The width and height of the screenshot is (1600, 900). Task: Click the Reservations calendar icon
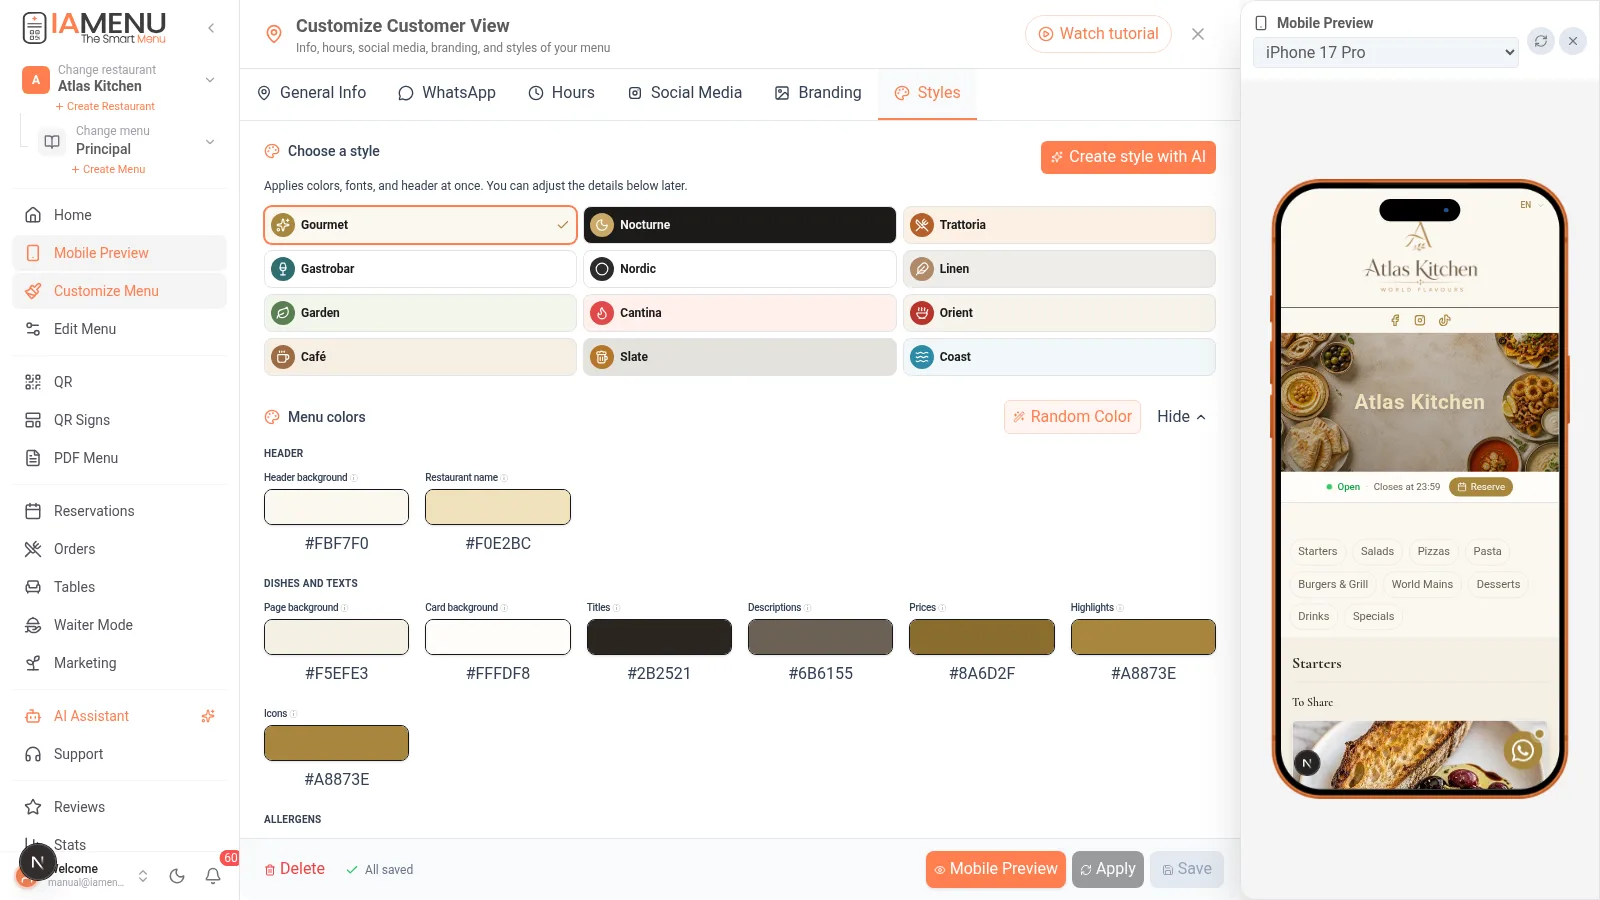(33, 511)
